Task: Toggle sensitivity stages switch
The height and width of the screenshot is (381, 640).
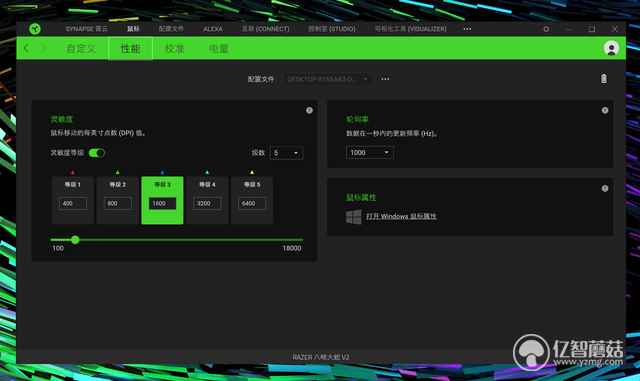Action: coord(97,153)
